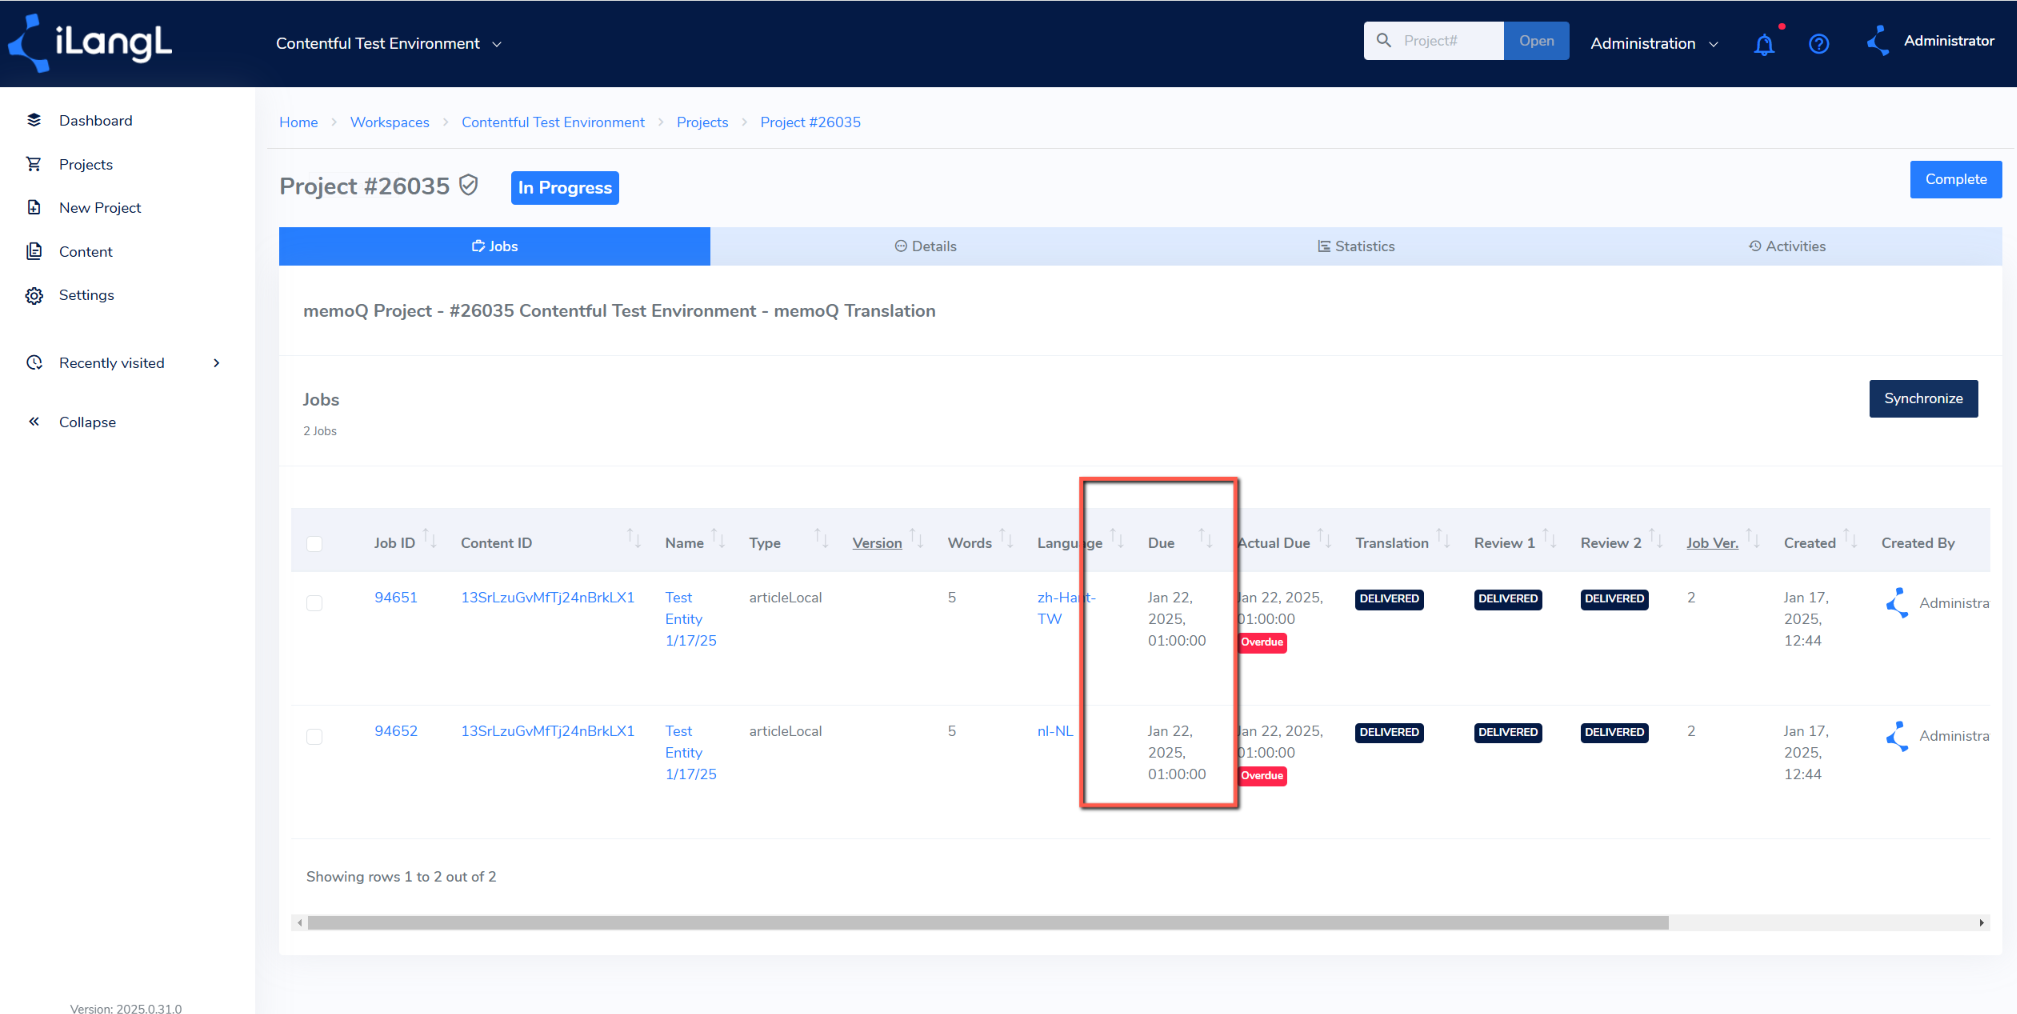Click the Complete button
The height and width of the screenshot is (1014, 2017).
1955,179
